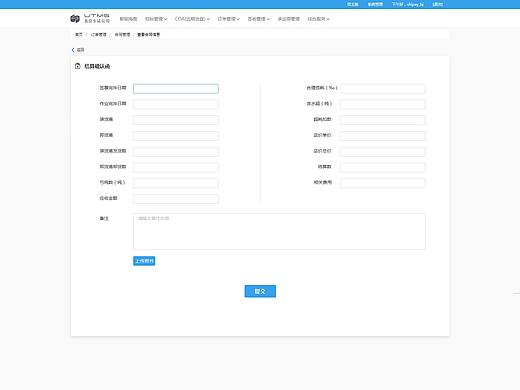Open 订单管理 in the breadcrumb trail
The width and height of the screenshot is (520, 390).
click(x=99, y=34)
